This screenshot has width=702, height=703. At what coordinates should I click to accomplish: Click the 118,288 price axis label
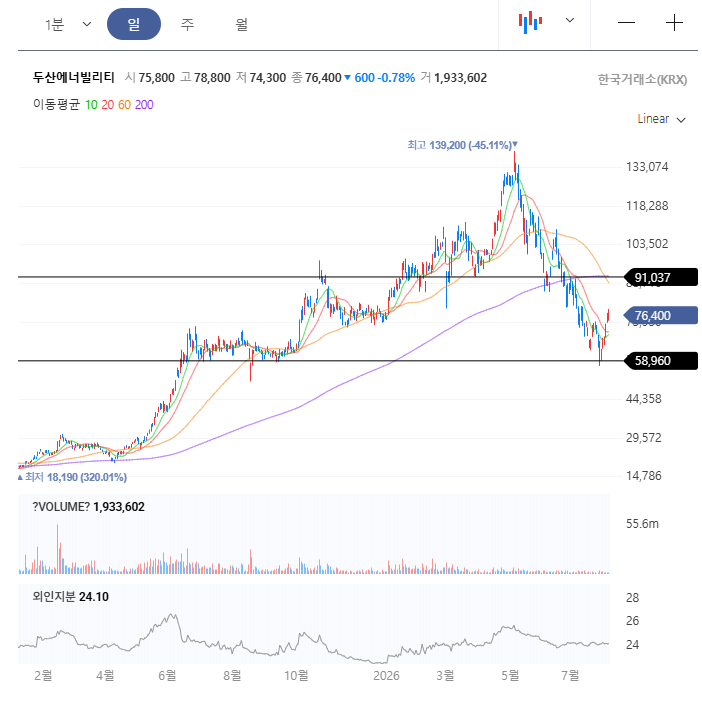point(647,206)
